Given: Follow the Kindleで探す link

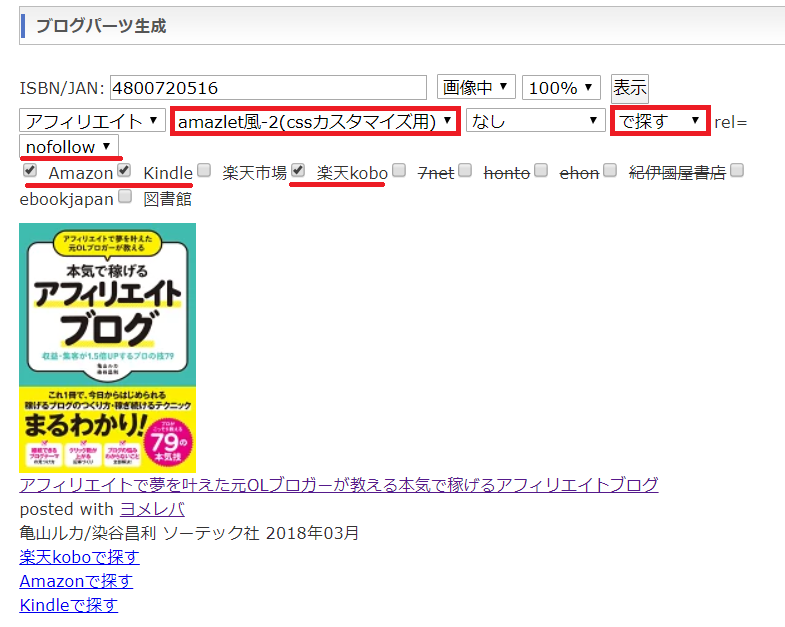Looking at the screenshot, I should (x=69, y=605).
